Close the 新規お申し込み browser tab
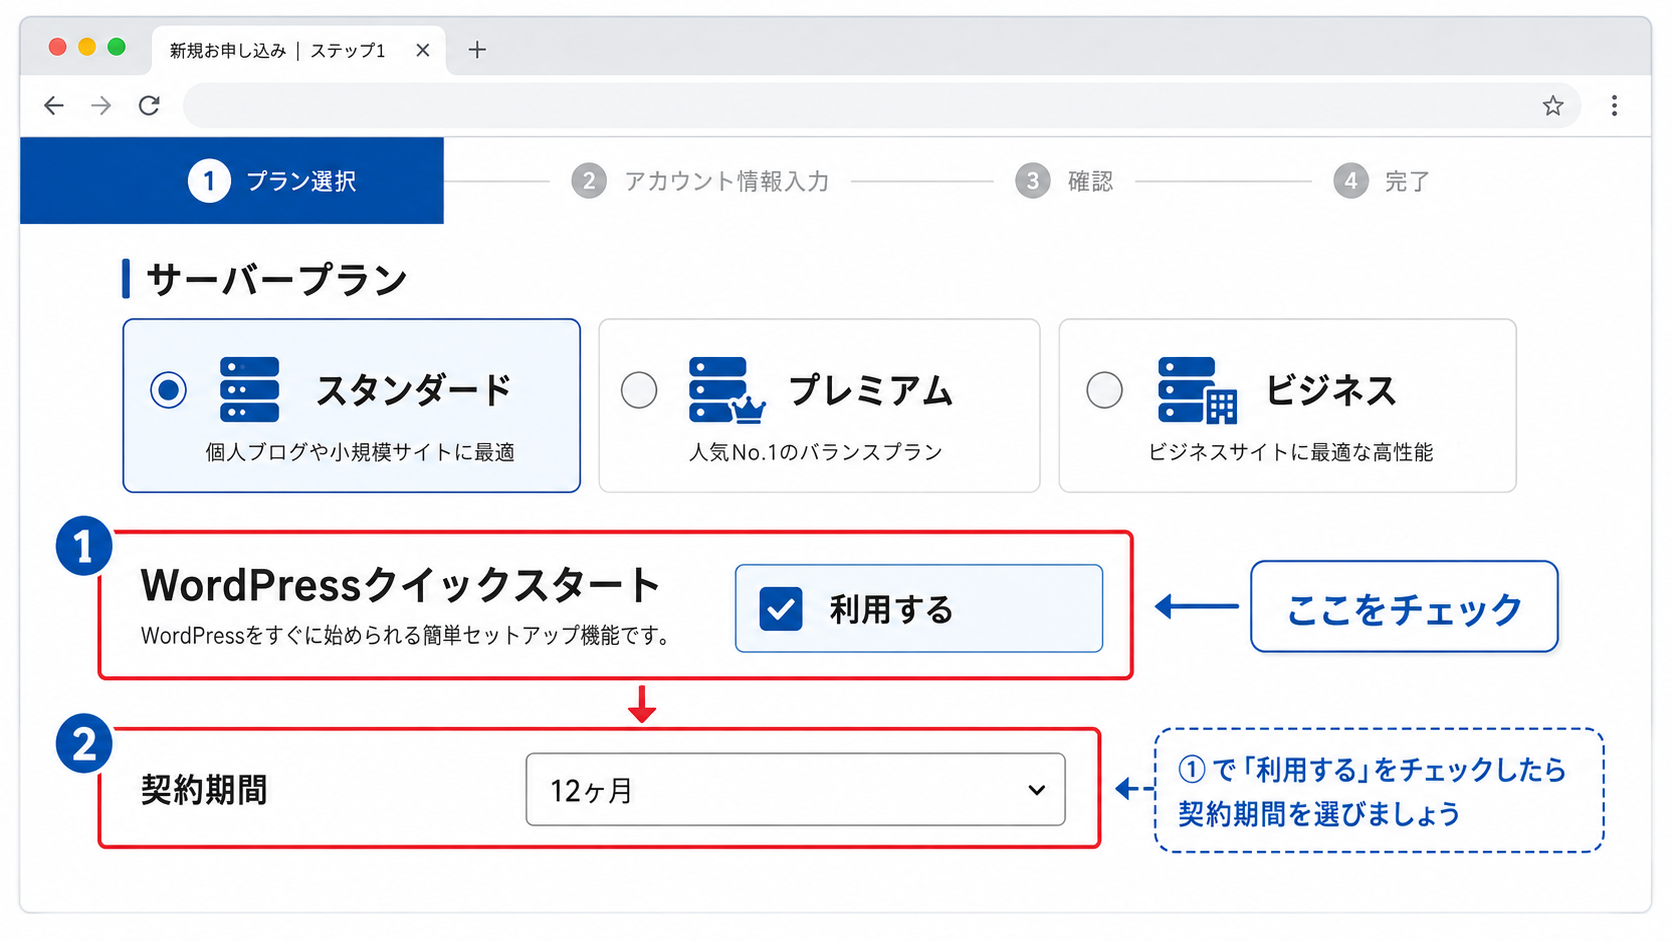This screenshot has height=941, width=1672. pos(423,50)
